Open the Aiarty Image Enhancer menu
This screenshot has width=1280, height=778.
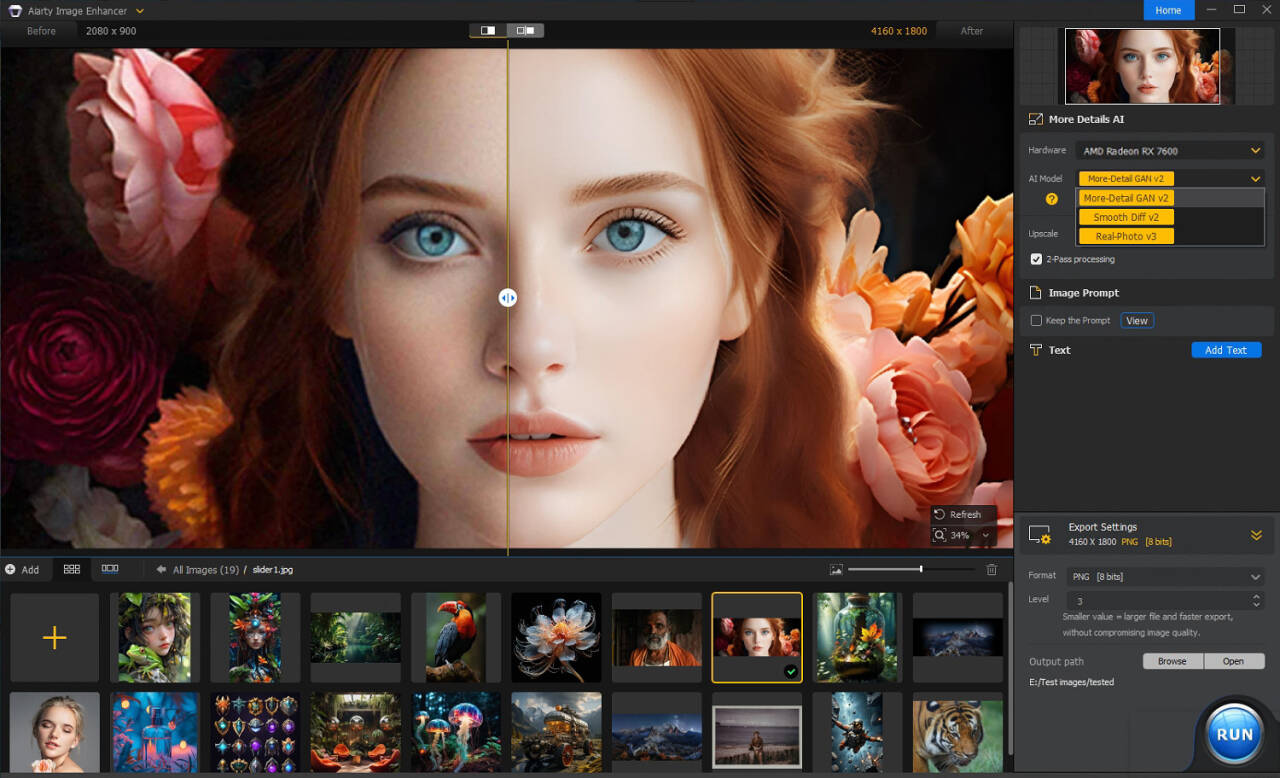point(138,10)
